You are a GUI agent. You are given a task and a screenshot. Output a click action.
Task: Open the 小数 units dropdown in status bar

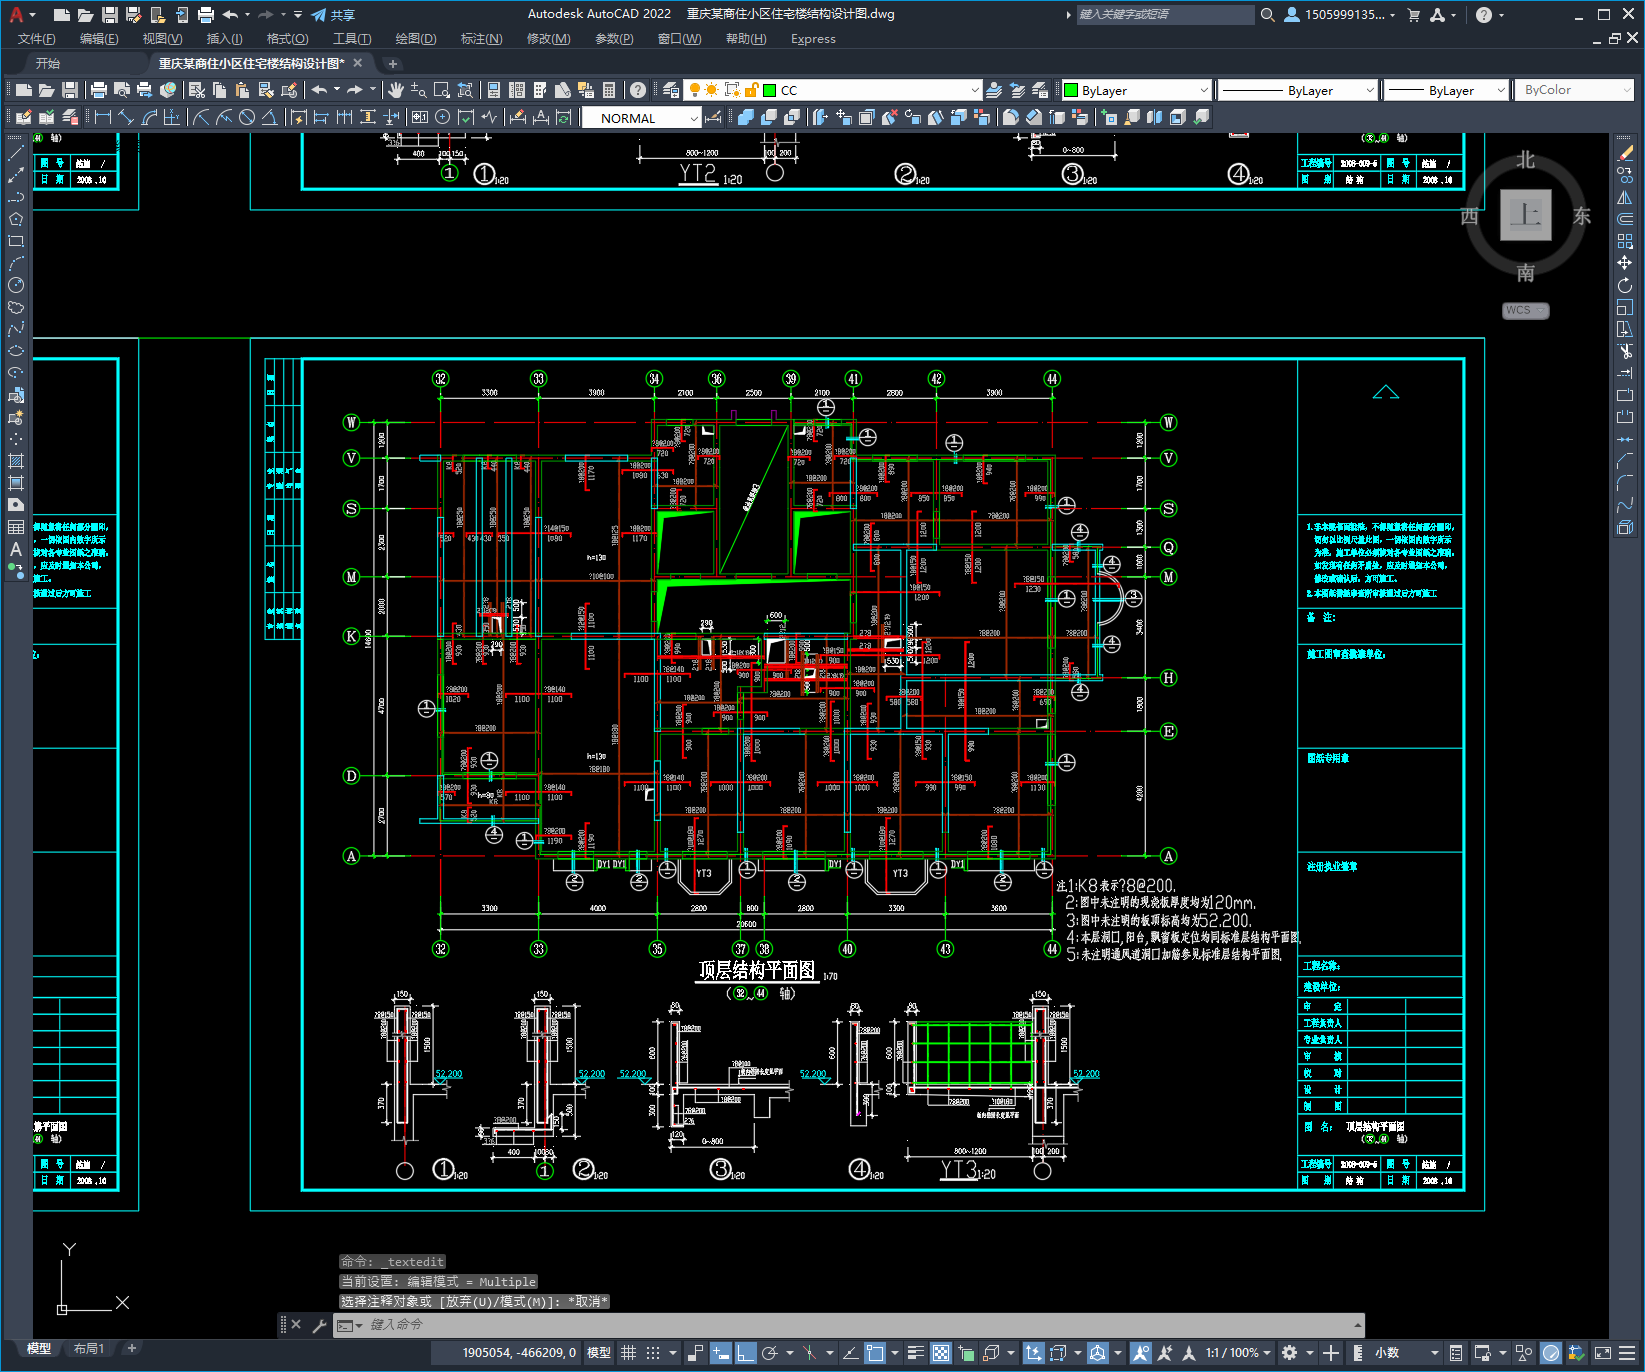coord(1408,1353)
